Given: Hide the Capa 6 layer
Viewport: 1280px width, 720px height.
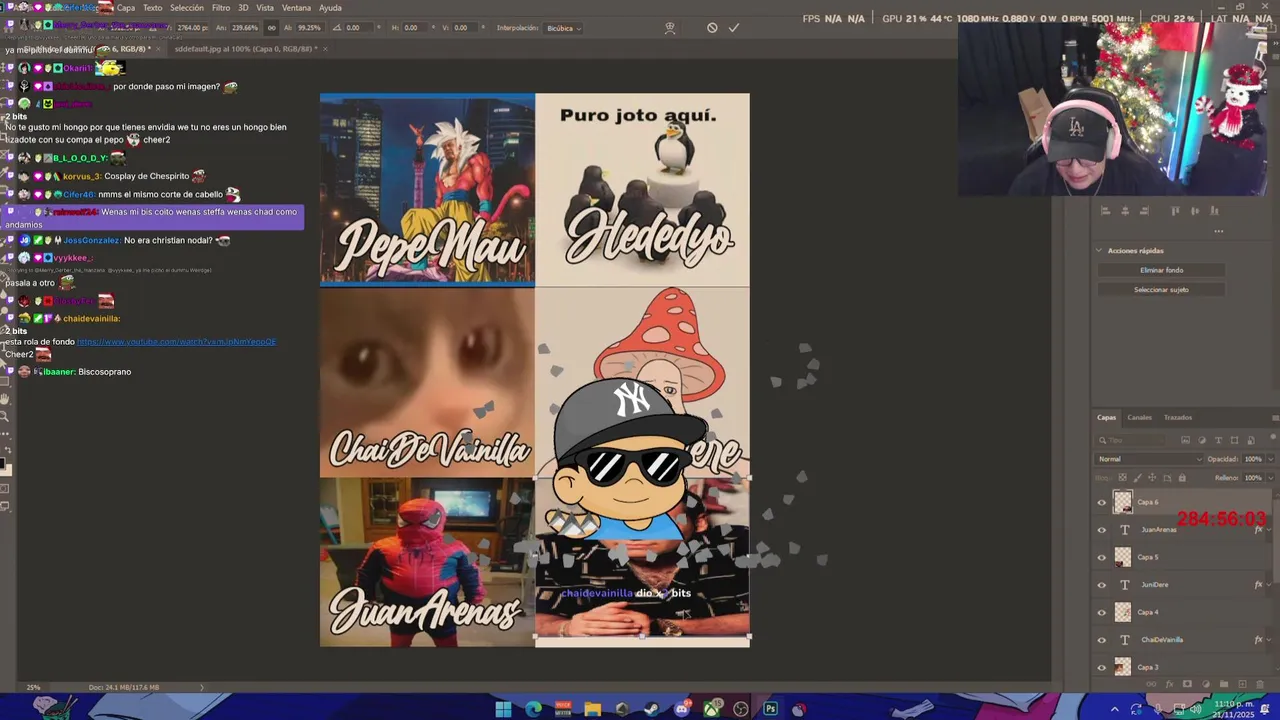Looking at the screenshot, I should coord(1102,503).
